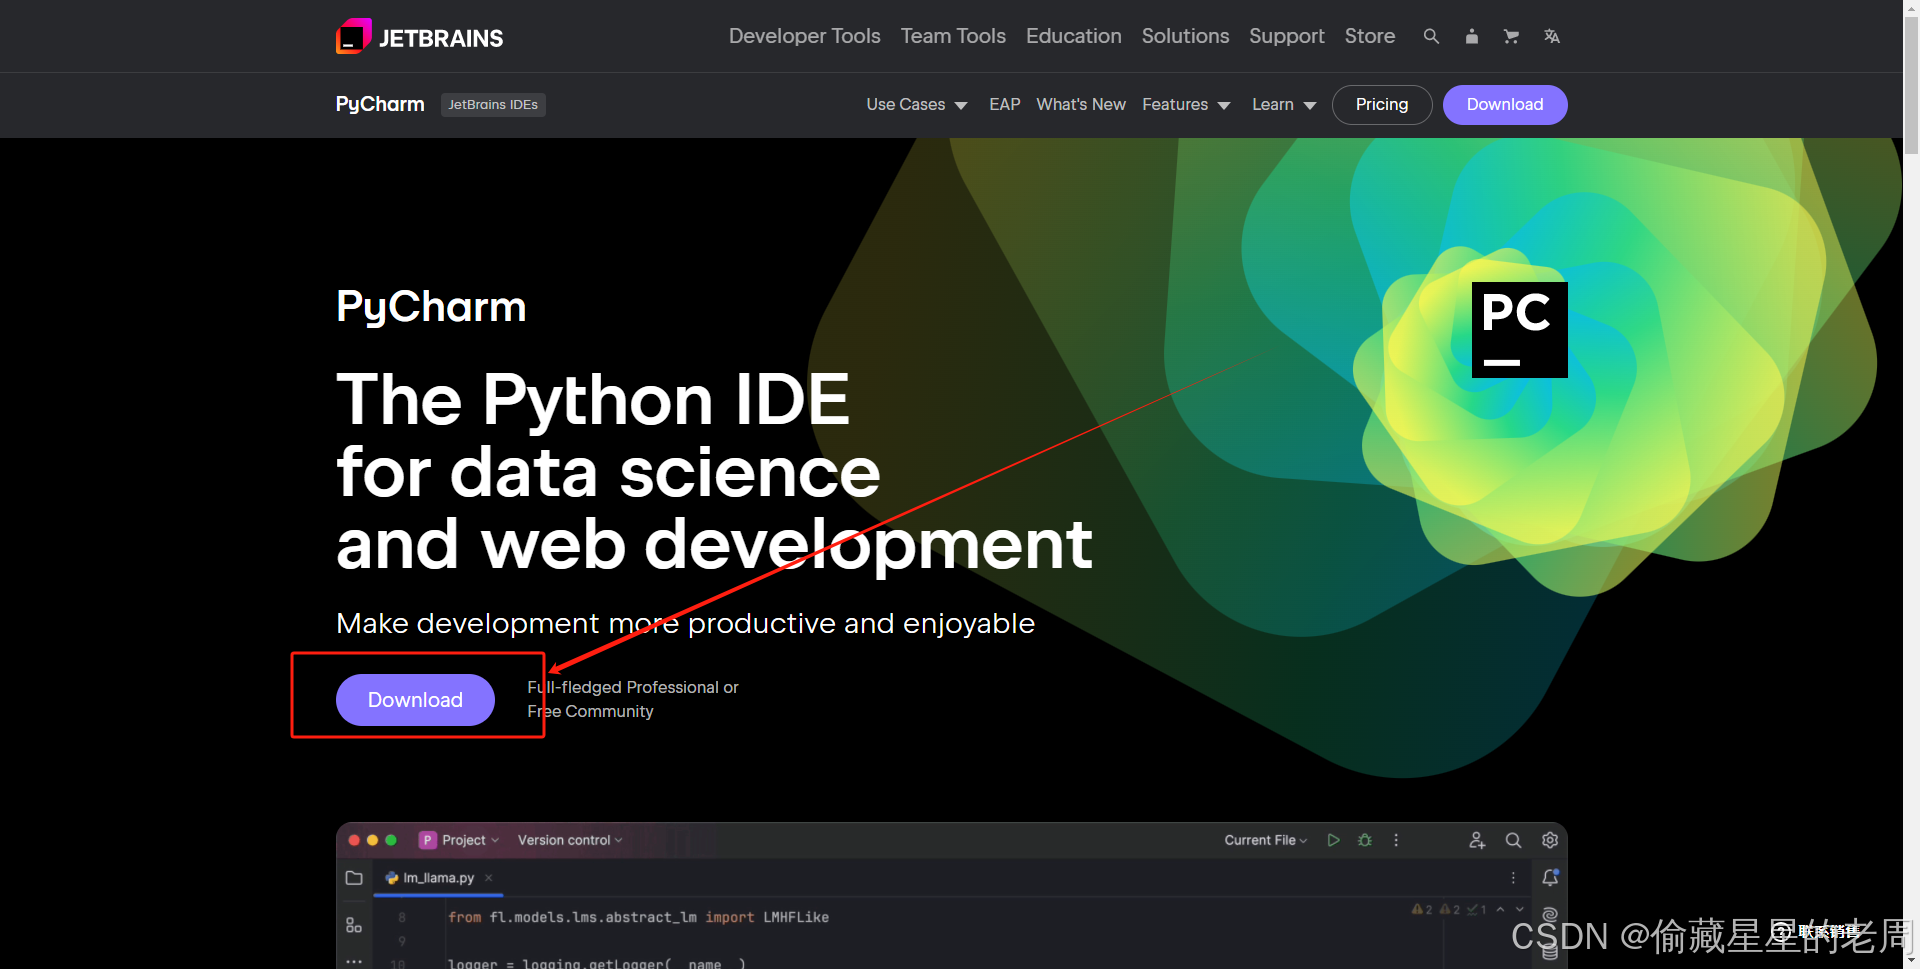Open the editor tabs three-dot menu
This screenshot has height=969, width=1920.
[1513, 878]
